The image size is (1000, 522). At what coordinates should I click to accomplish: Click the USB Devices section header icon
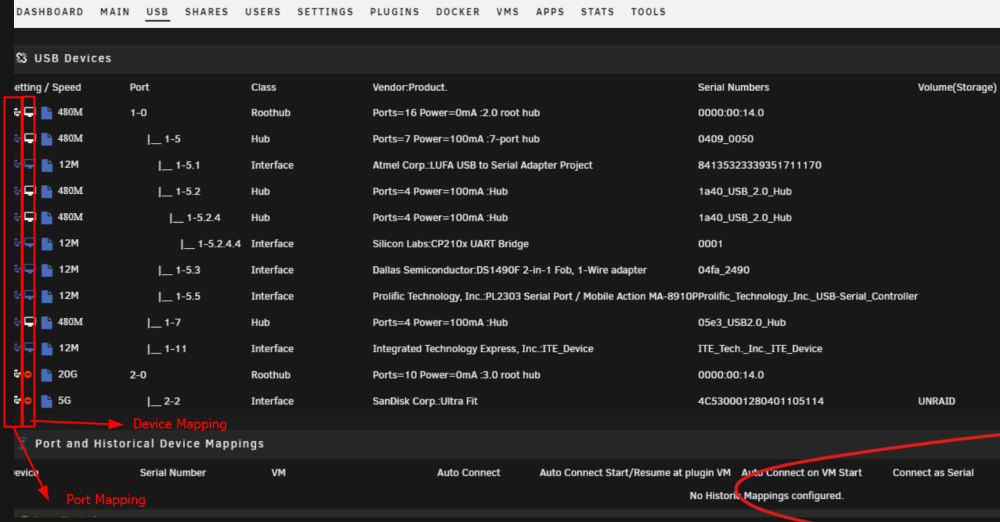point(22,58)
